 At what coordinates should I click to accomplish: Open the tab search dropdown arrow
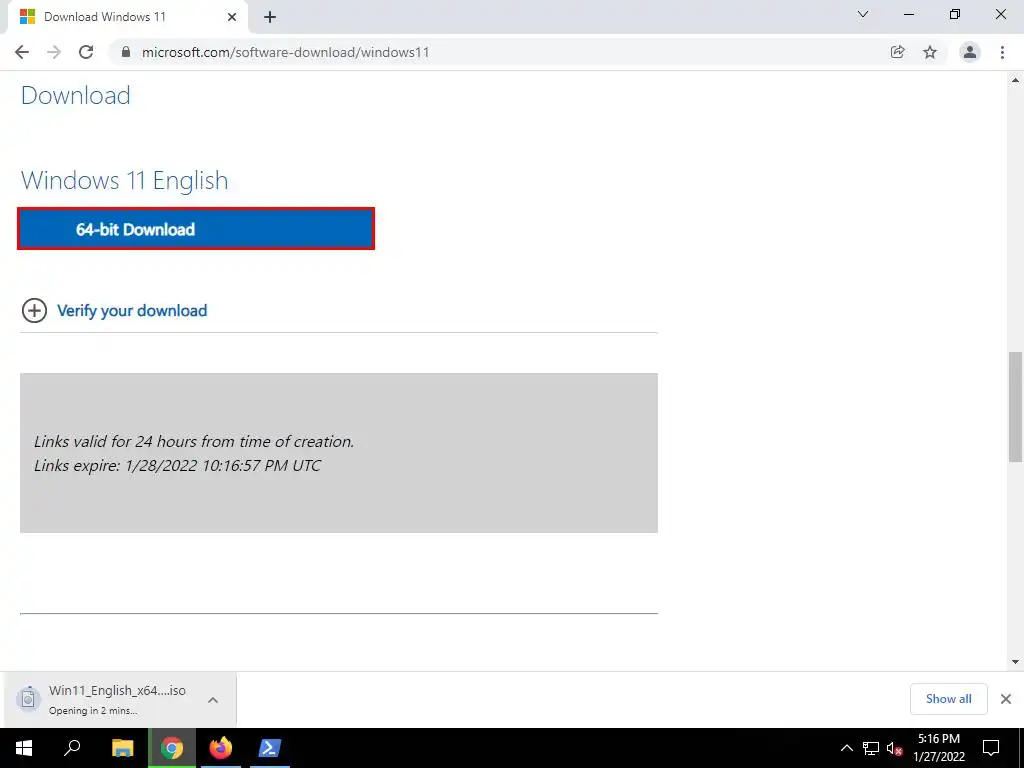pos(863,14)
